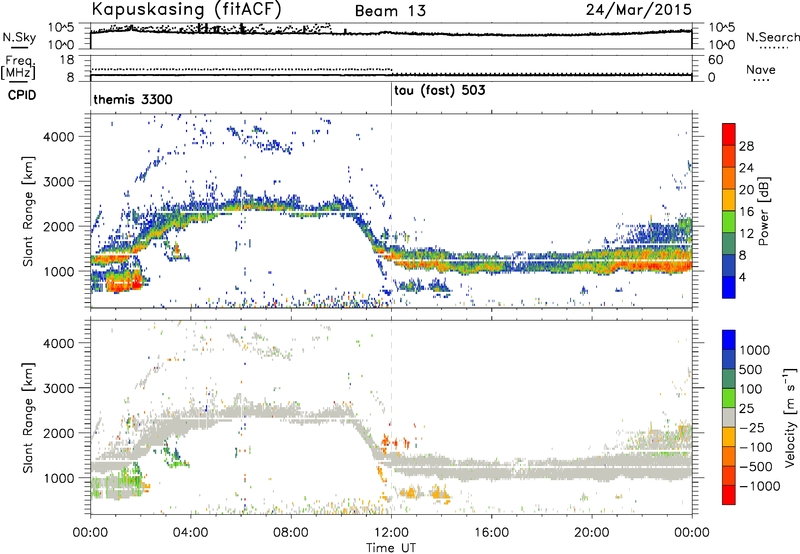Click the '-1000' tick on the velocity colorbar
The image size is (800, 554).
click(760, 486)
